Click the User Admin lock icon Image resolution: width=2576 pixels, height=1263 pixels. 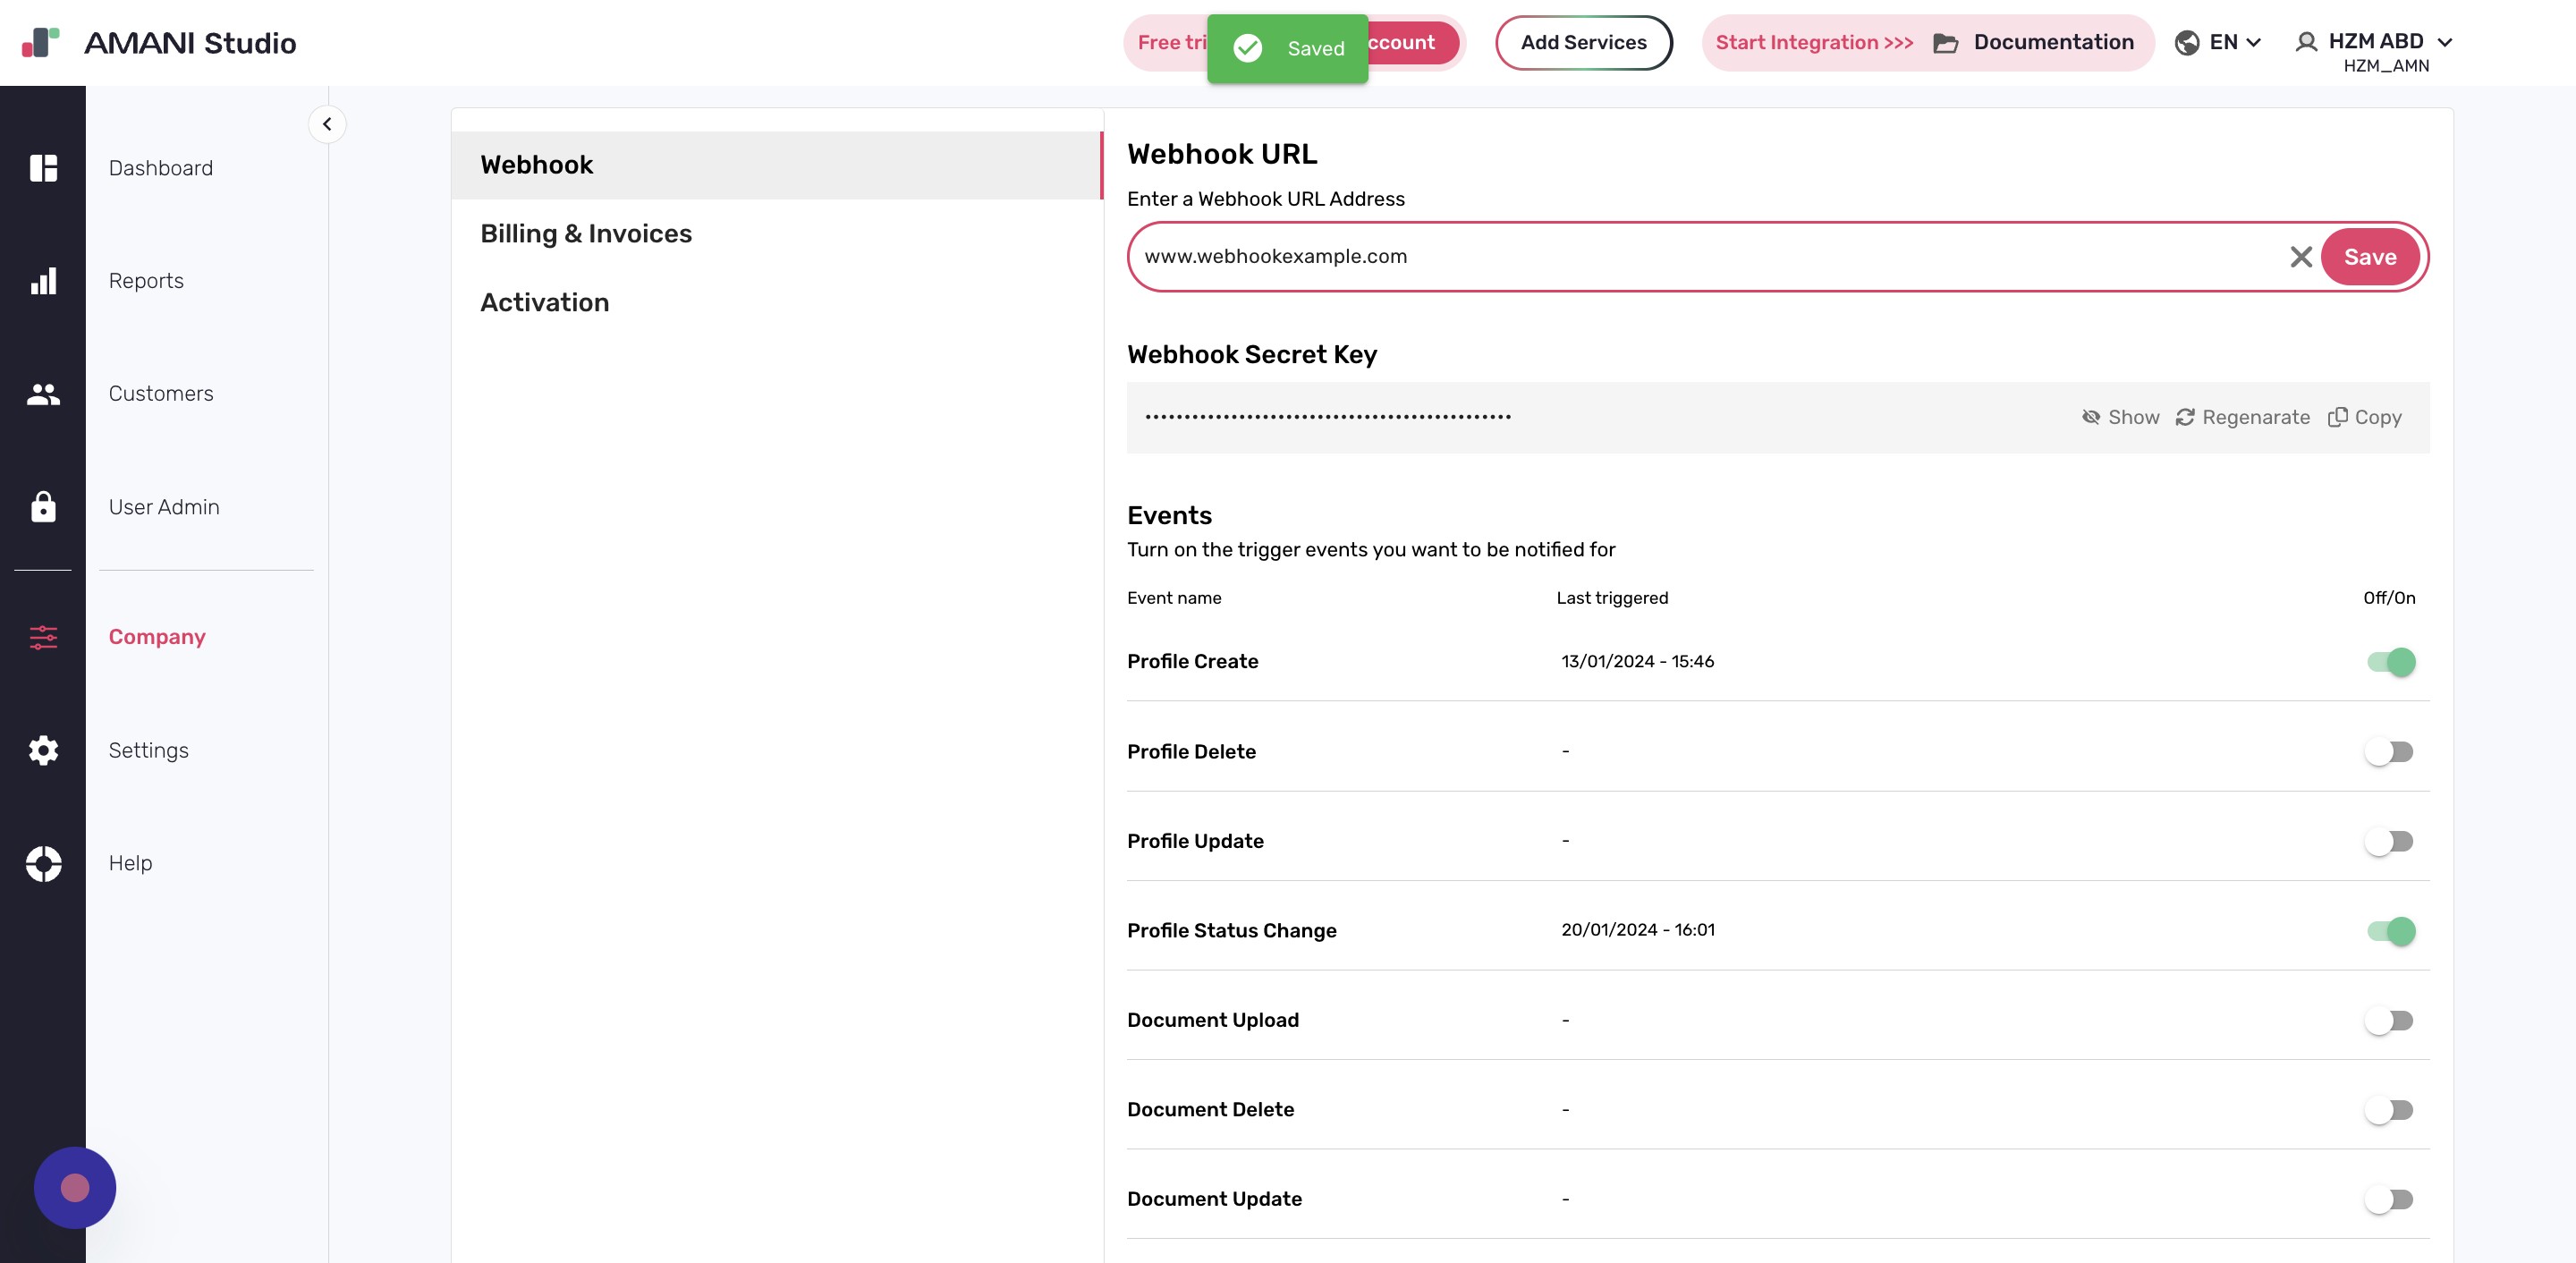[x=43, y=507]
